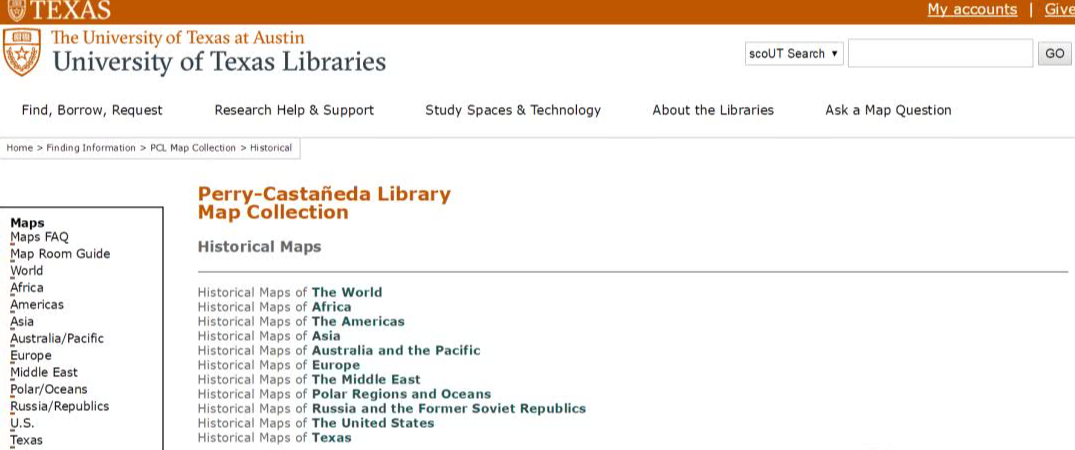Open Study Spaces & Technology menu
The height and width of the screenshot is (450, 1075).
click(513, 110)
